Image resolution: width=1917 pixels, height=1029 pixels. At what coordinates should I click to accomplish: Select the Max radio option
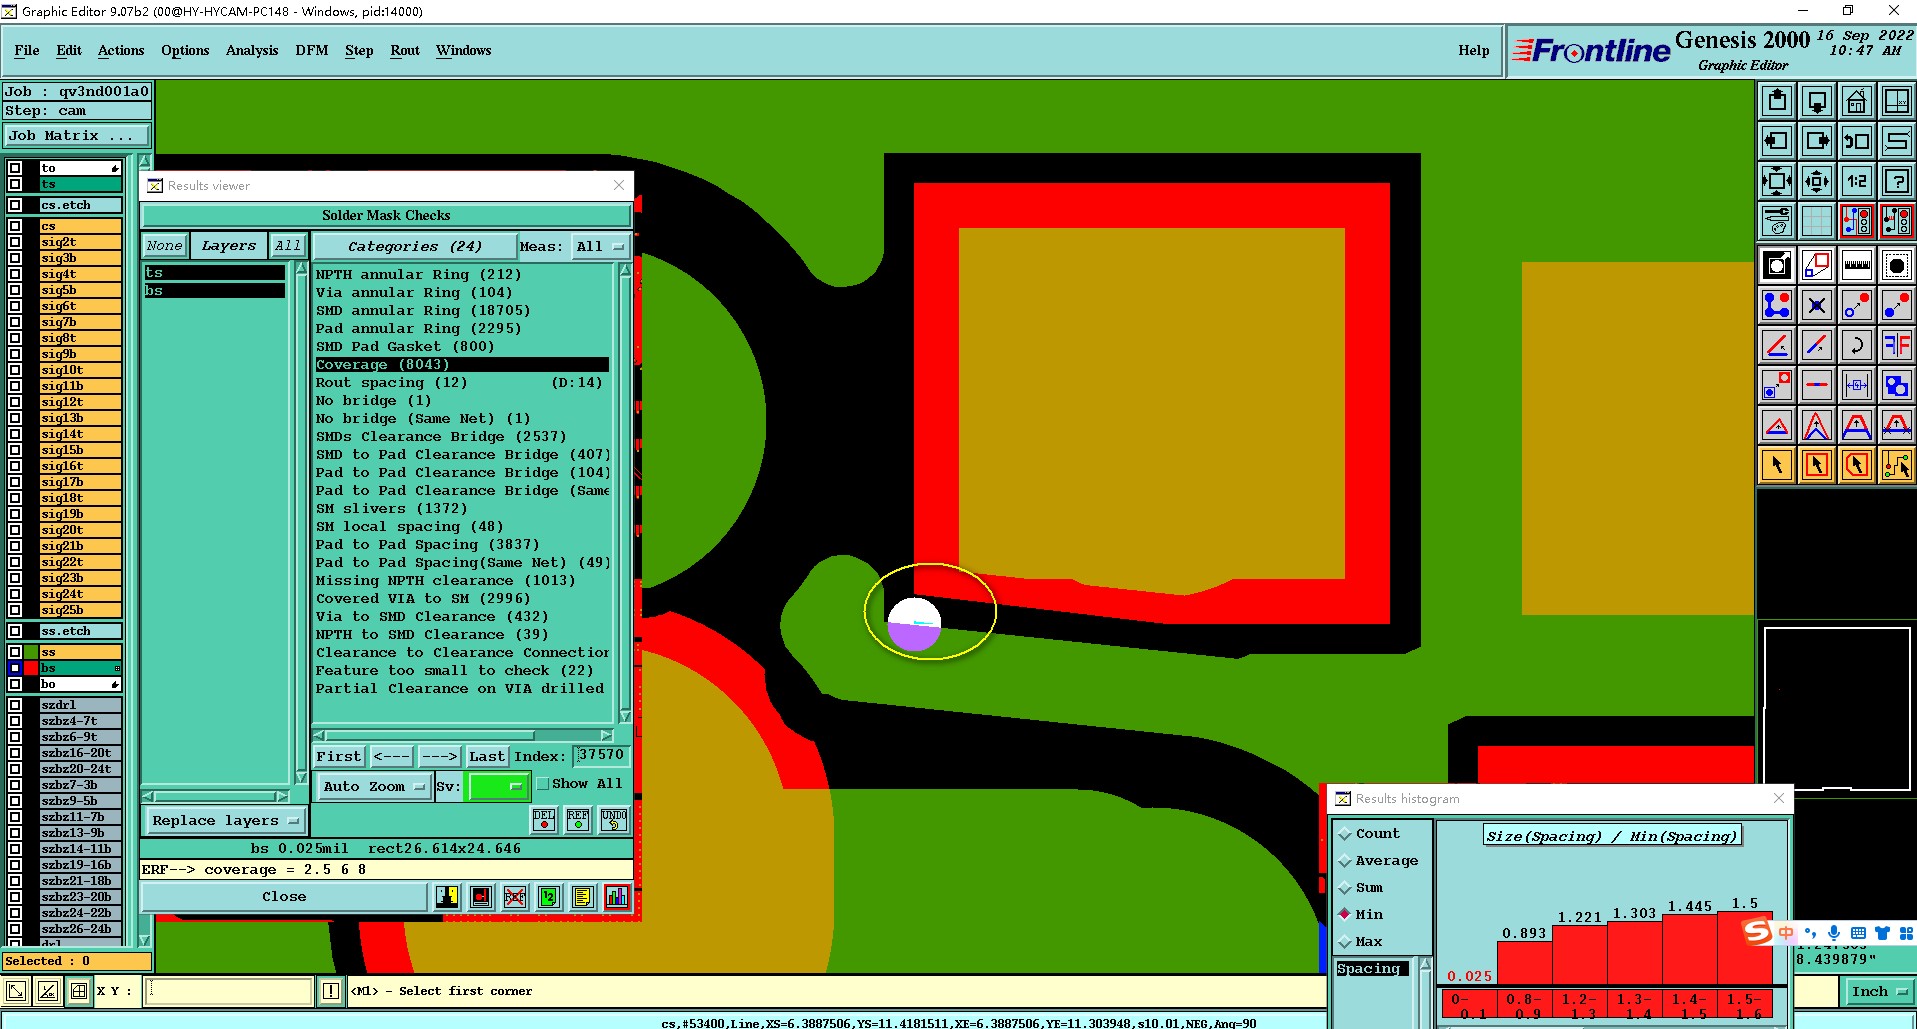coord(1345,942)
